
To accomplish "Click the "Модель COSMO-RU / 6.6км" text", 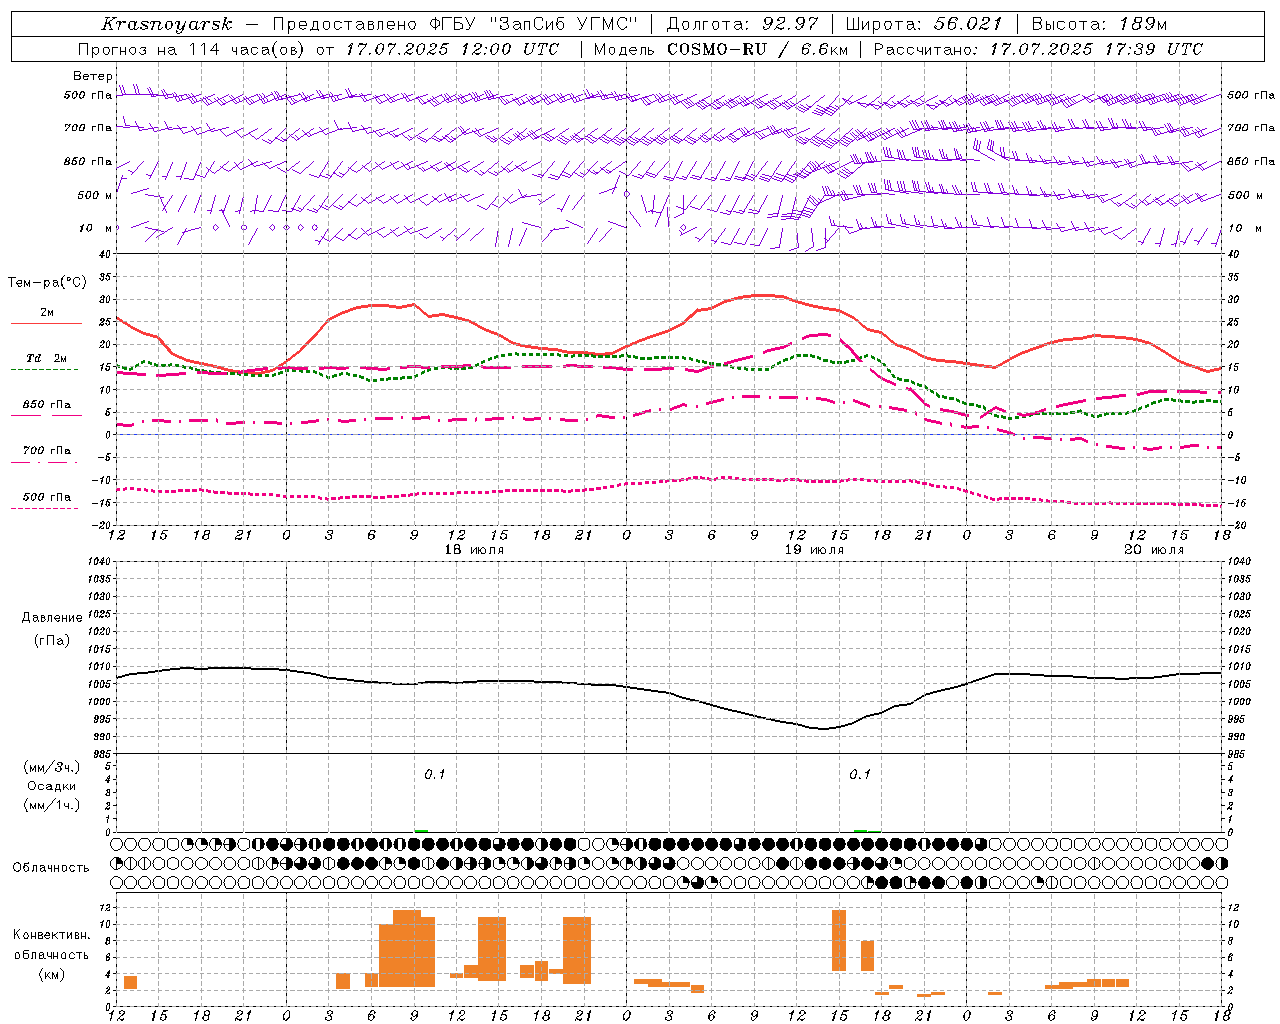I will coord(720,49).
